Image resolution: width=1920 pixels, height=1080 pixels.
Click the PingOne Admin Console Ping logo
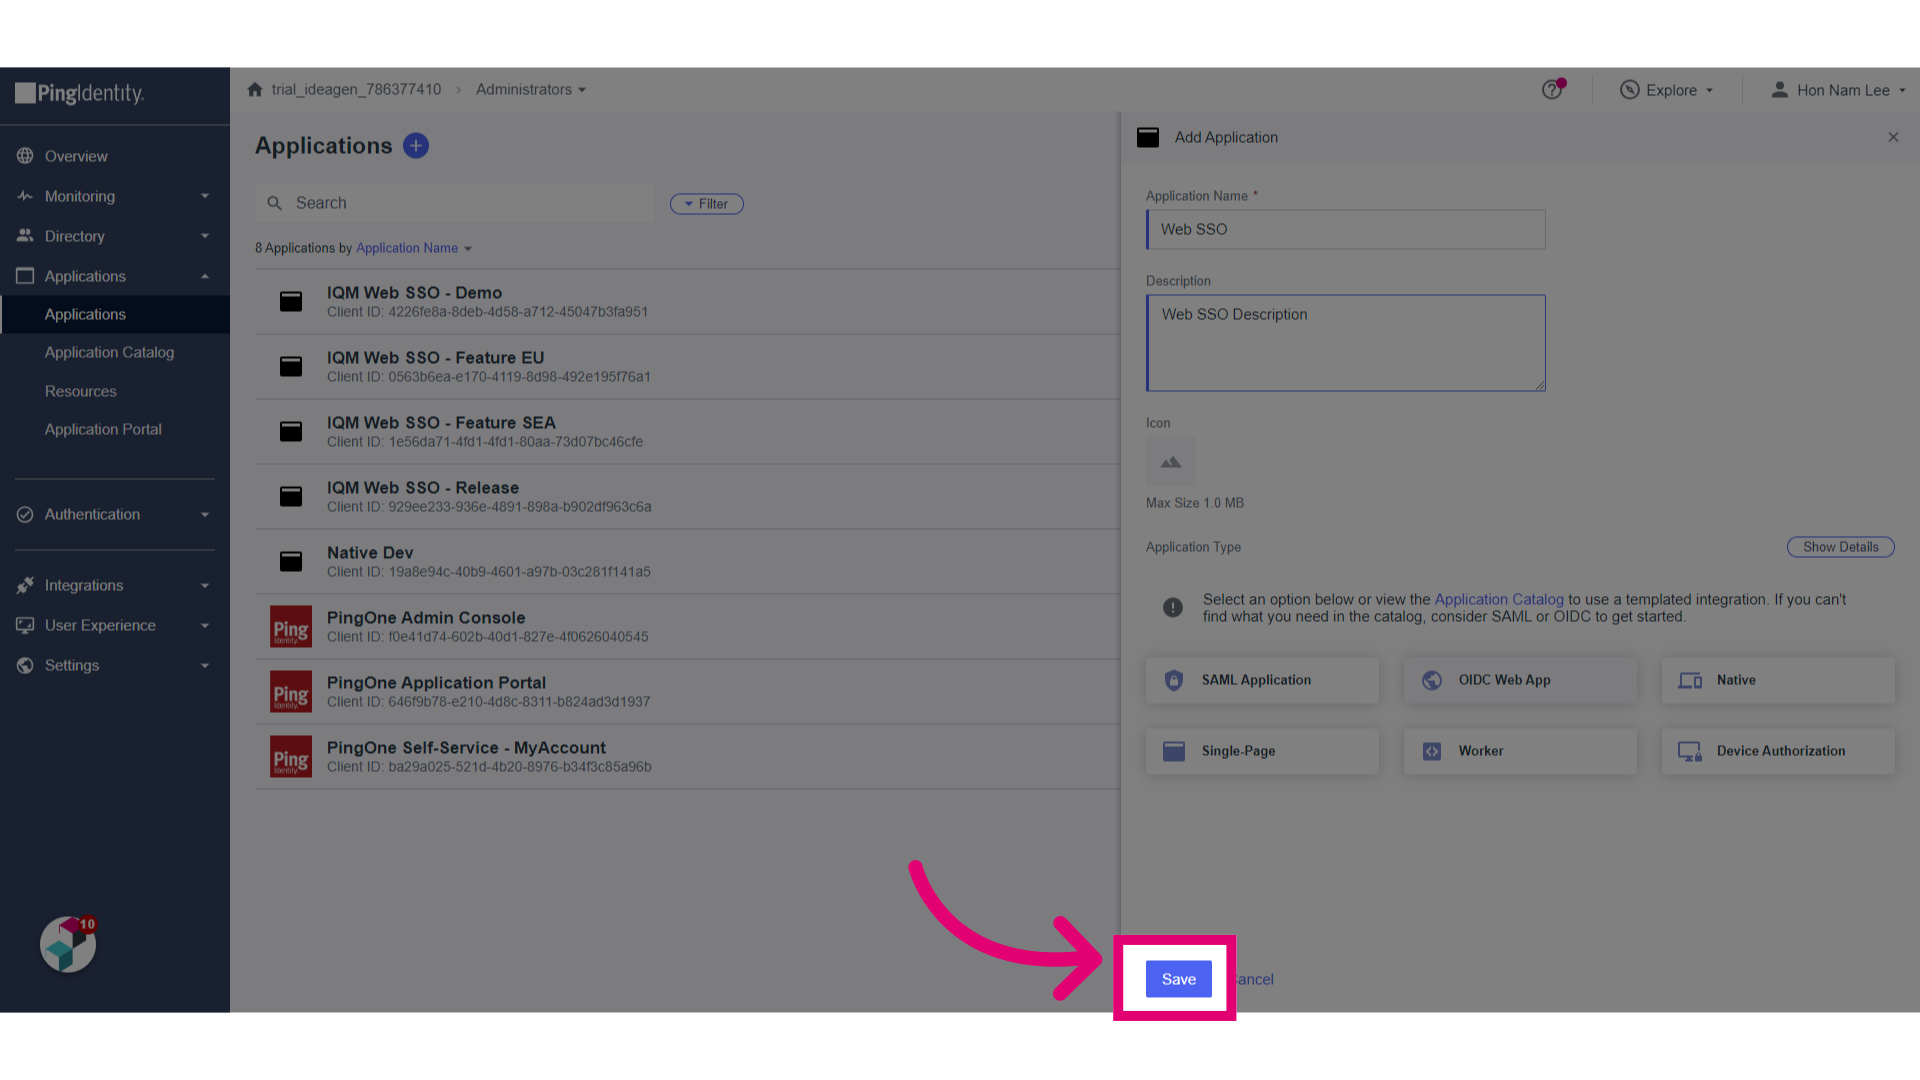[291, 627]
